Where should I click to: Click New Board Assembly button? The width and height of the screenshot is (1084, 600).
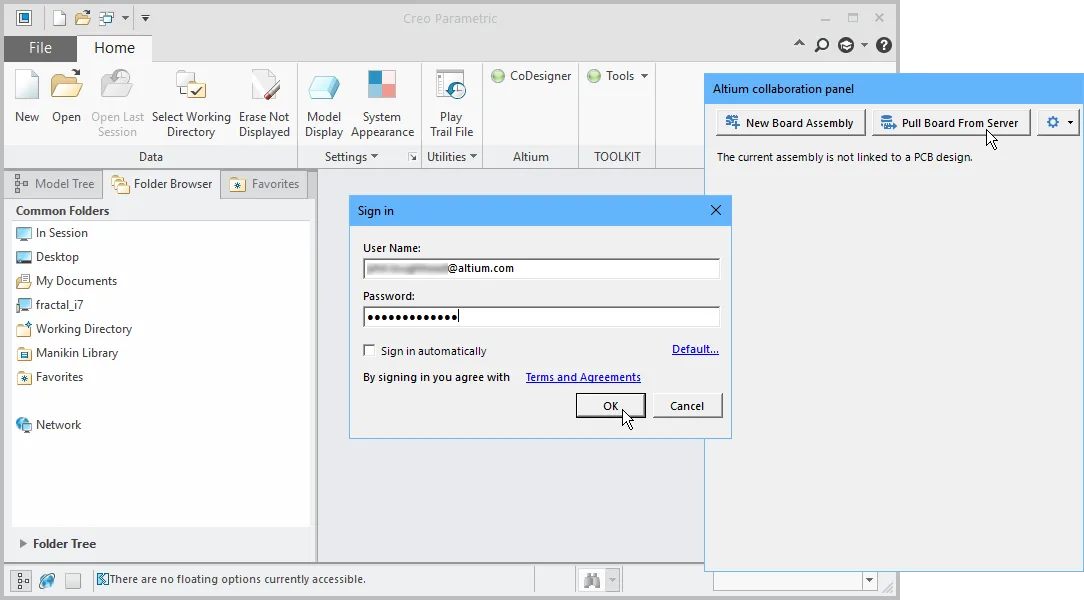point(790,123)
